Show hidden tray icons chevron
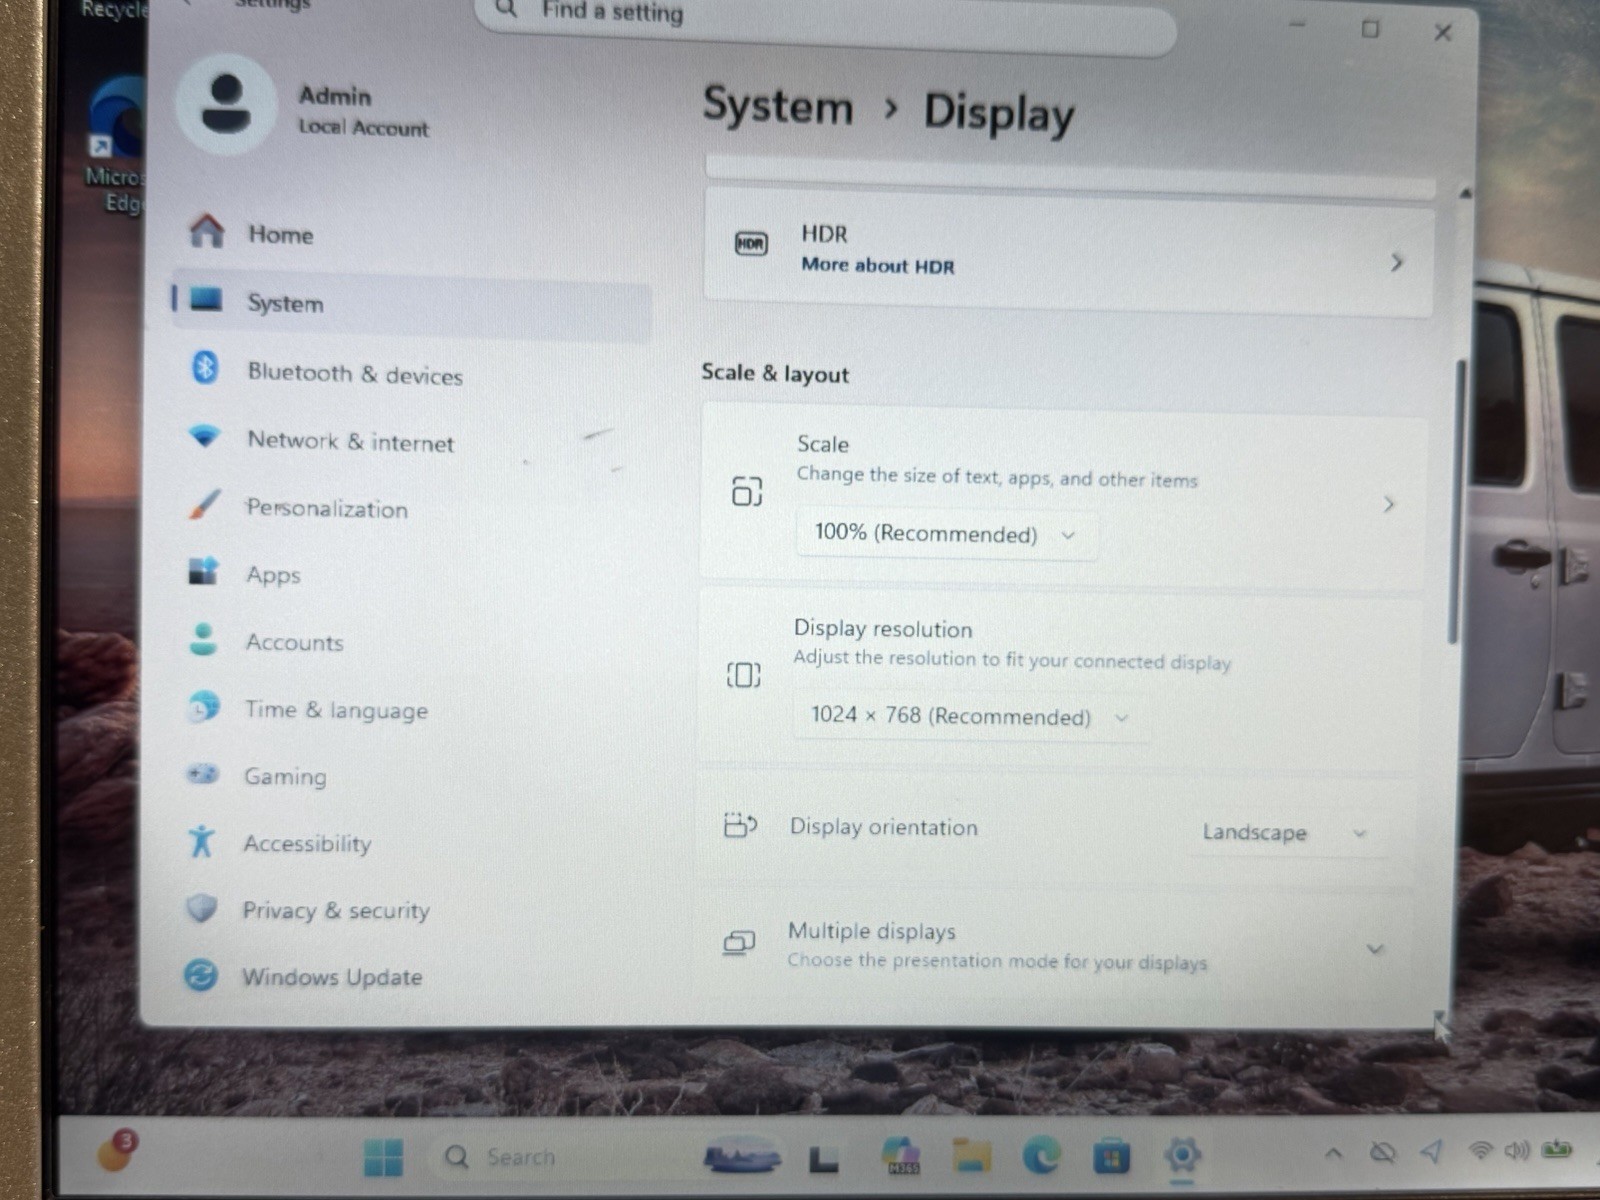This screenshot has height=1200, width=1600. pos(1333,1153)
